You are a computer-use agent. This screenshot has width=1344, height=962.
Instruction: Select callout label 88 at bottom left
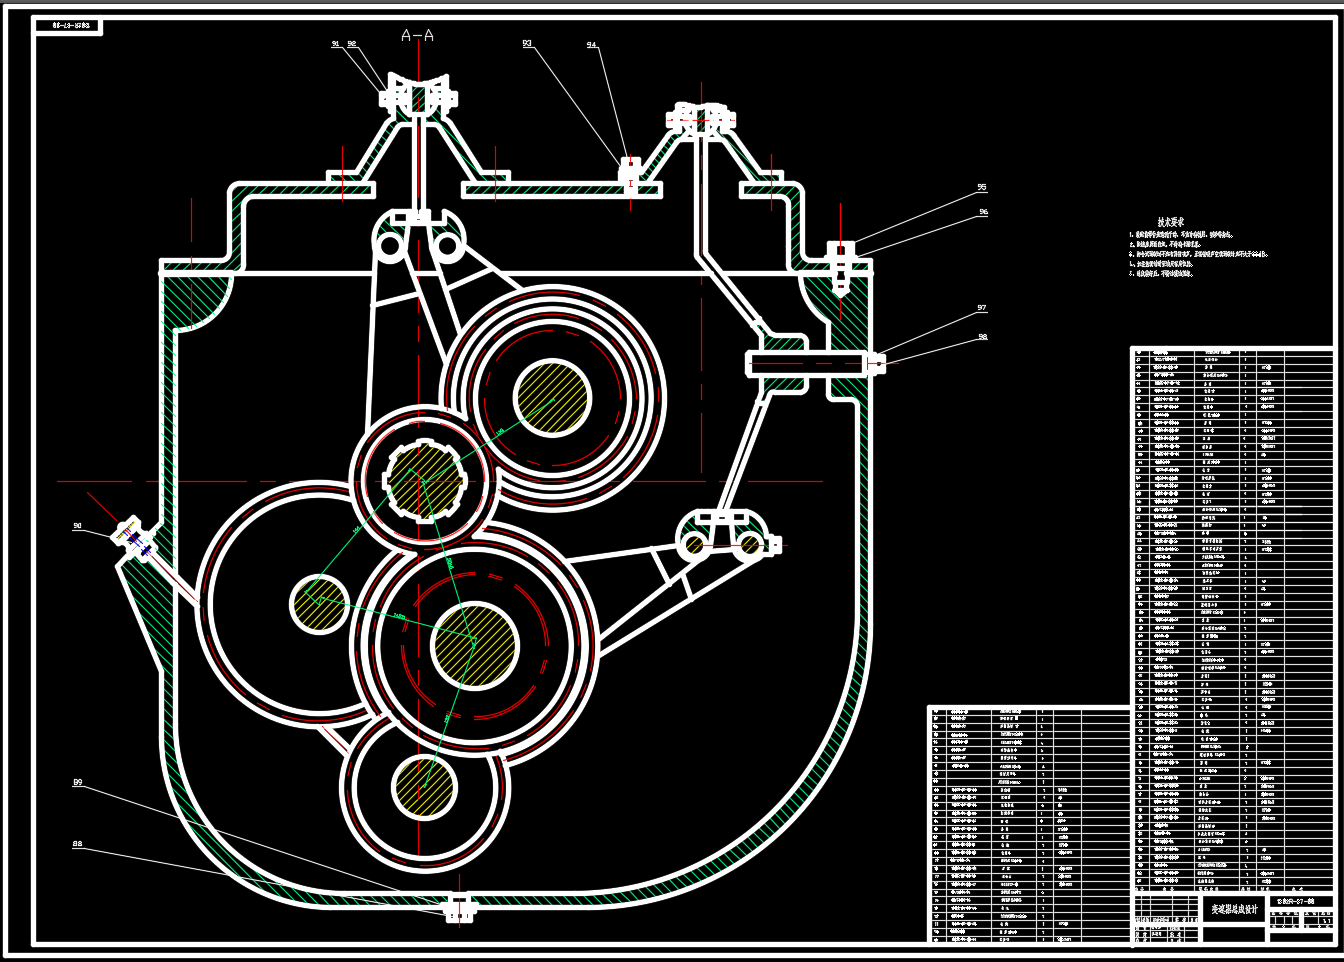77,845
